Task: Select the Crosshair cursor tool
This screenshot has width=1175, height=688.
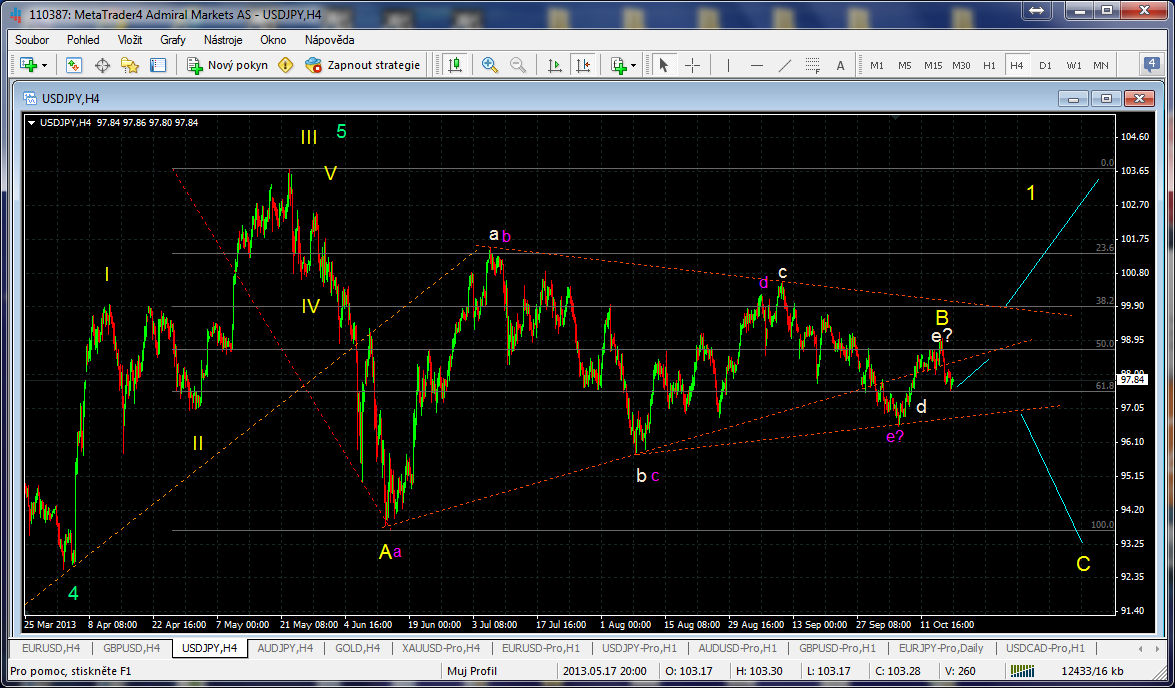Action: click(692, 65)
